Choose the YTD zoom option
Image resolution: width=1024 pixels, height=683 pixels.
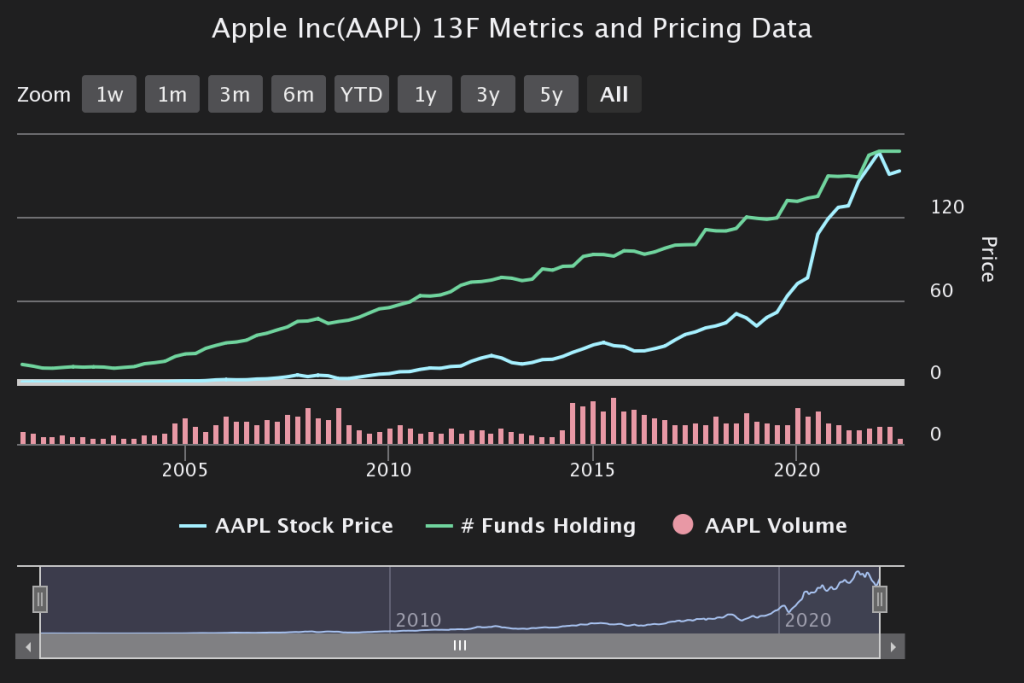361,95
